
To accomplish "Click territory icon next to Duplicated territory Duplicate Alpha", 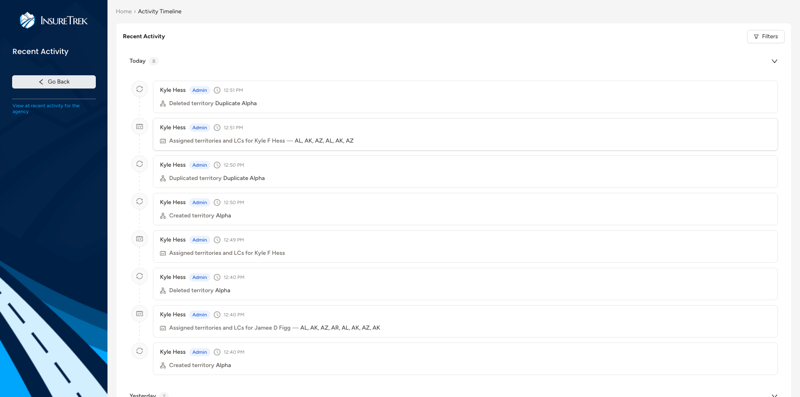I will coord(163,178).
